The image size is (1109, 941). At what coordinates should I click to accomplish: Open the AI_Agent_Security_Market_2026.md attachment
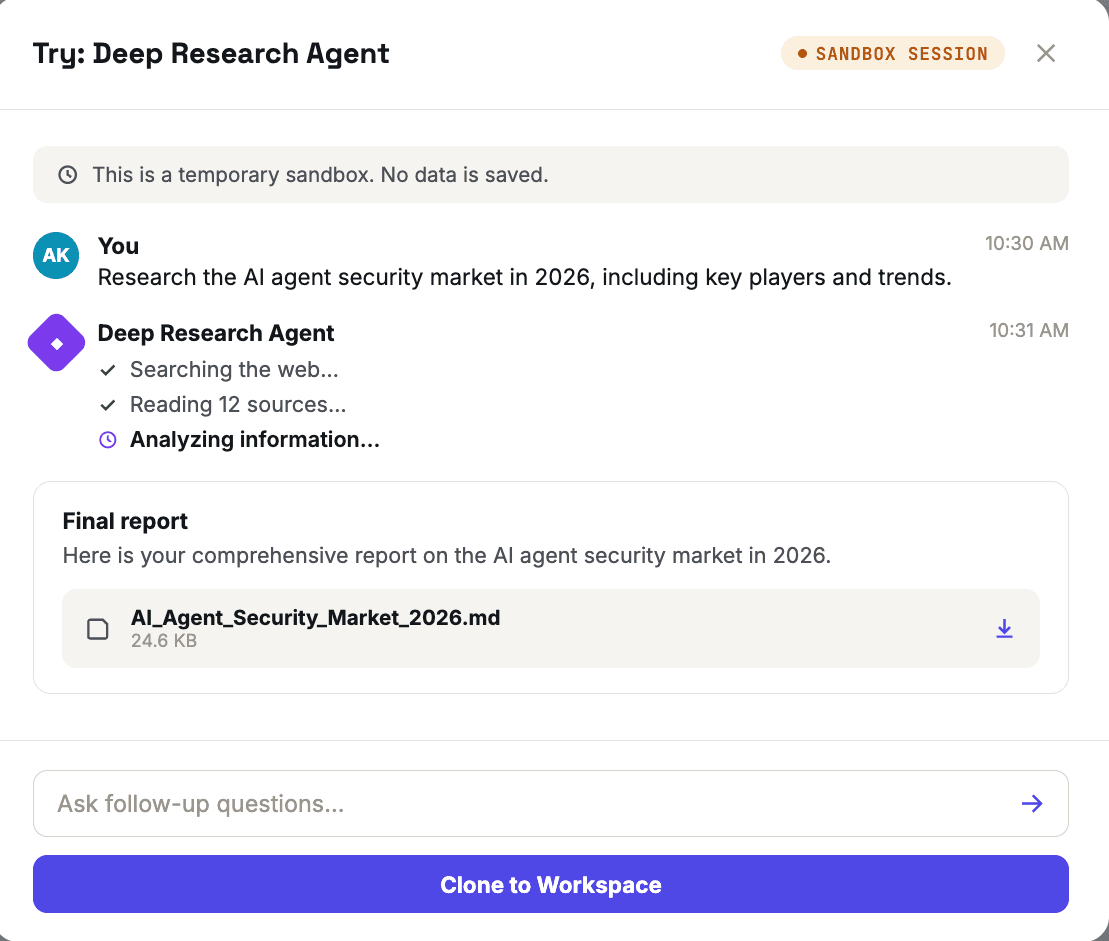tap(551, 628)
